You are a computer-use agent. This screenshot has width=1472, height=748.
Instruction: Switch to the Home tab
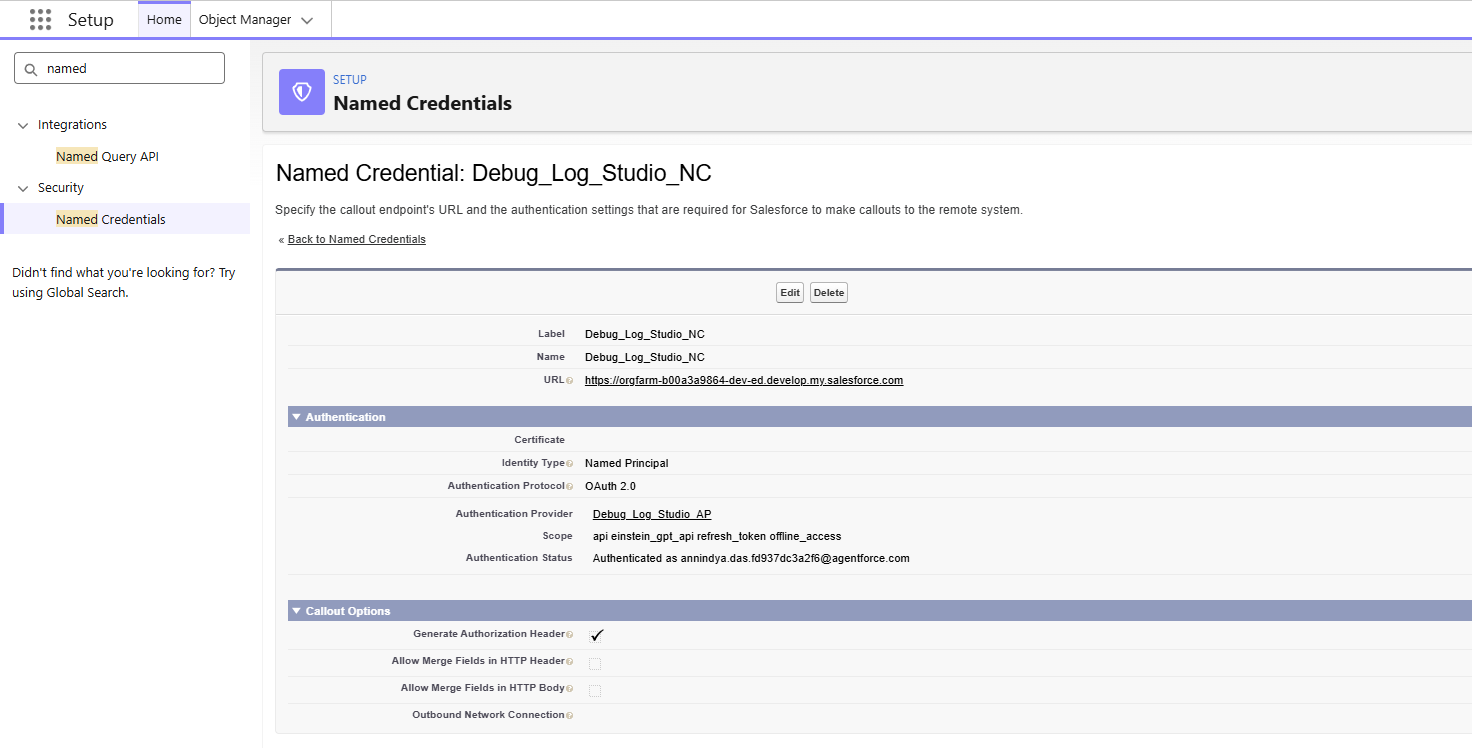tap(164, 20)
